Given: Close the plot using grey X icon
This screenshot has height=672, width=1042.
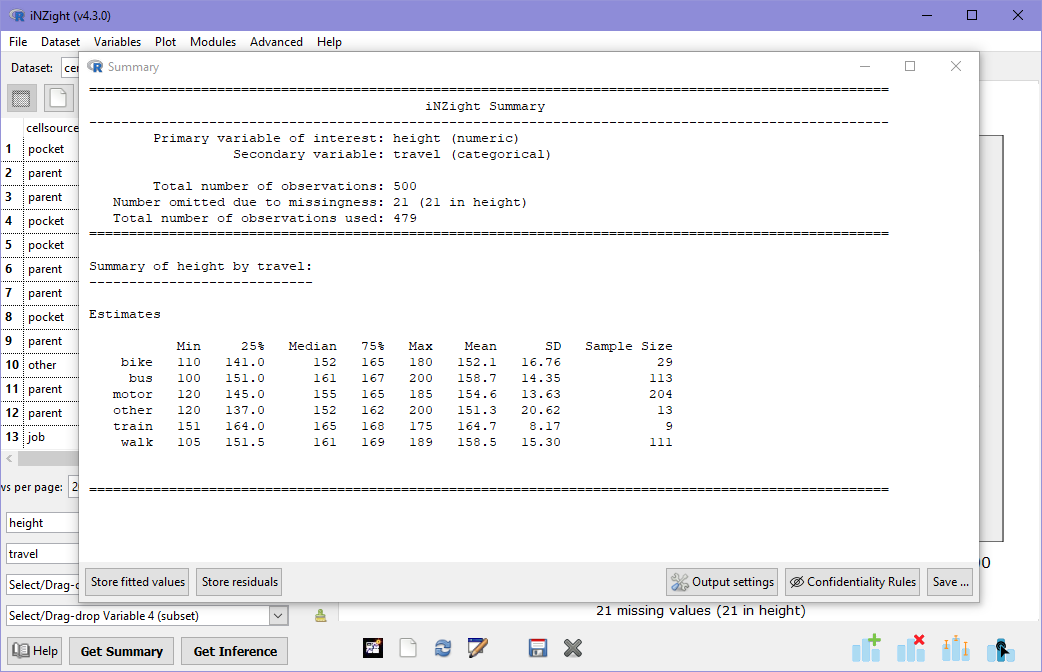Looking at the screenshot, I should pos(572,648).
